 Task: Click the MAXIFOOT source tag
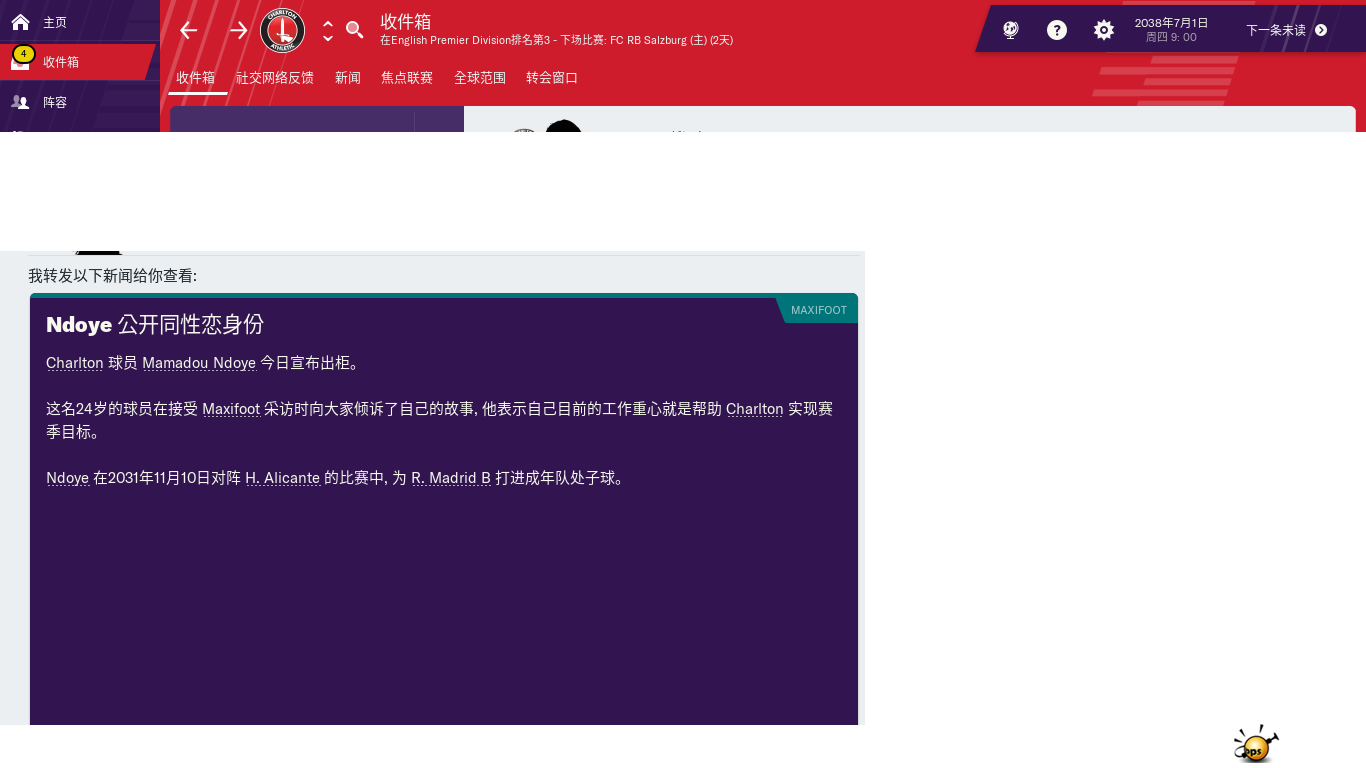tap(818, 310)
